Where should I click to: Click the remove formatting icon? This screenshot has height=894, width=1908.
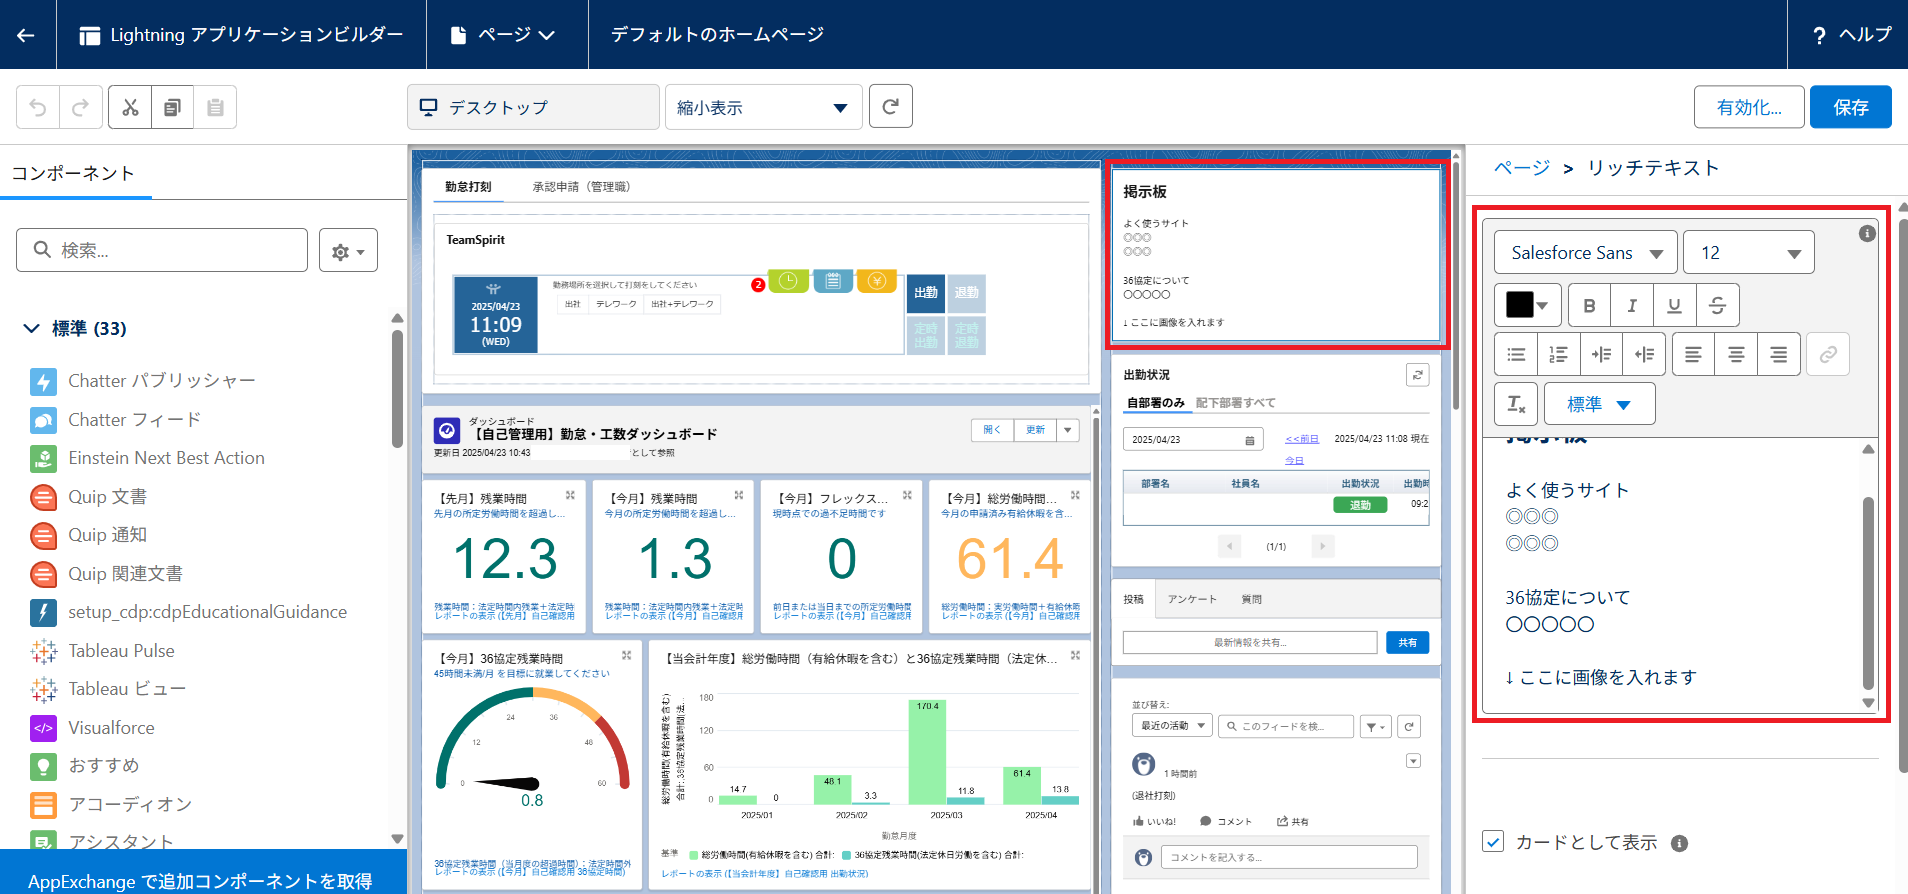point(1516,404)
